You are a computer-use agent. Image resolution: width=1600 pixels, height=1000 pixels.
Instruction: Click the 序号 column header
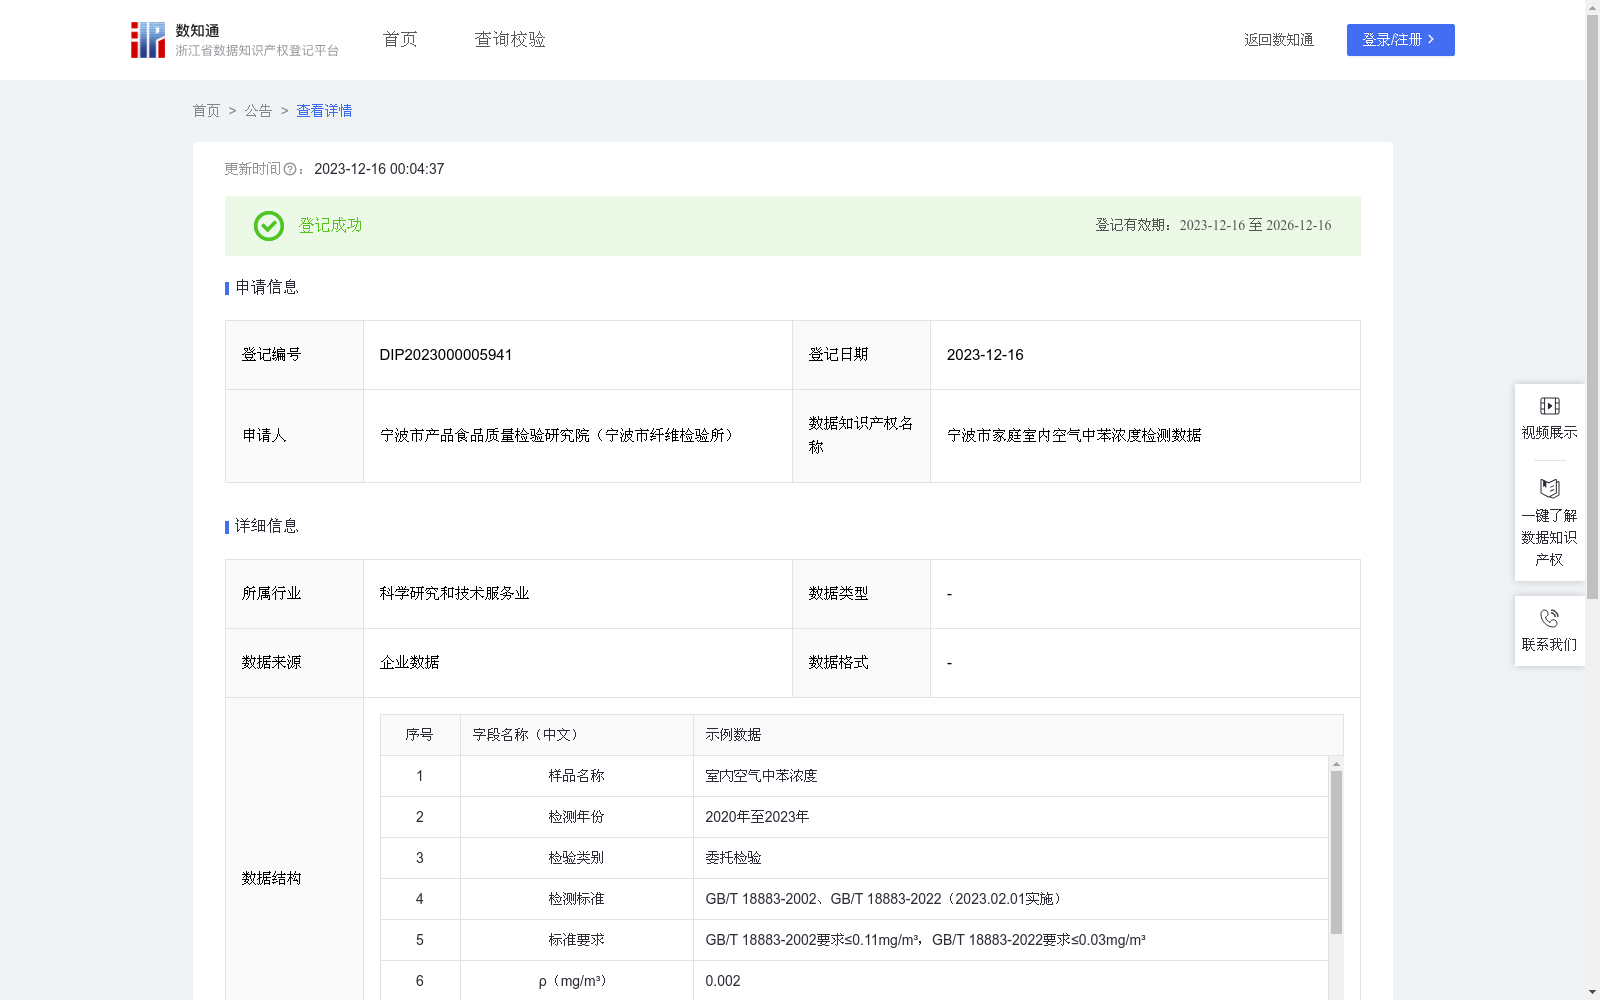[x=420, y=735]
